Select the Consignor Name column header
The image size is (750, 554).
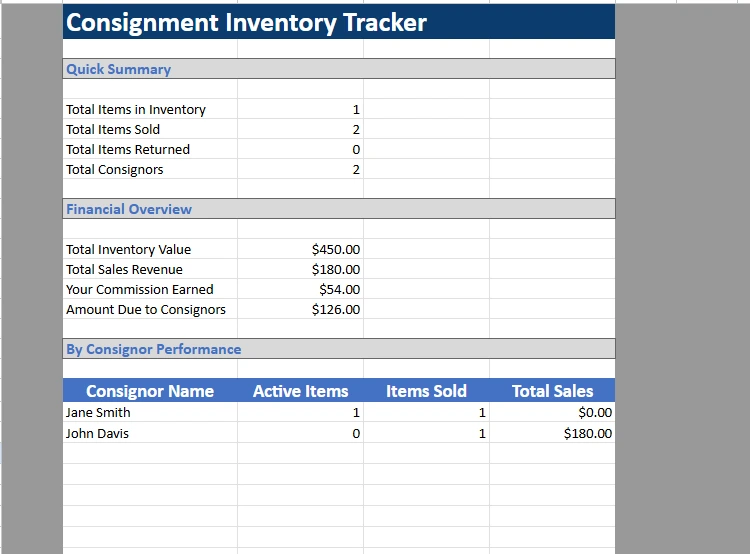[150, 391]
